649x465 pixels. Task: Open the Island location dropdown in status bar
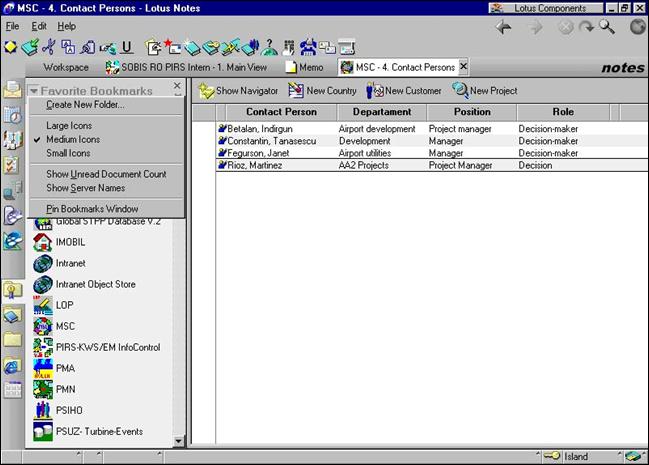point(577,456)
